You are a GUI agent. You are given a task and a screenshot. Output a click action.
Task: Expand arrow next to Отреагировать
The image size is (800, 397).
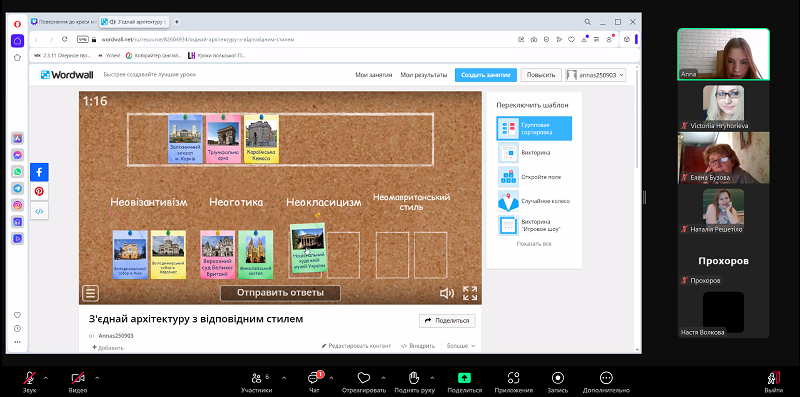tap(383, 378)
